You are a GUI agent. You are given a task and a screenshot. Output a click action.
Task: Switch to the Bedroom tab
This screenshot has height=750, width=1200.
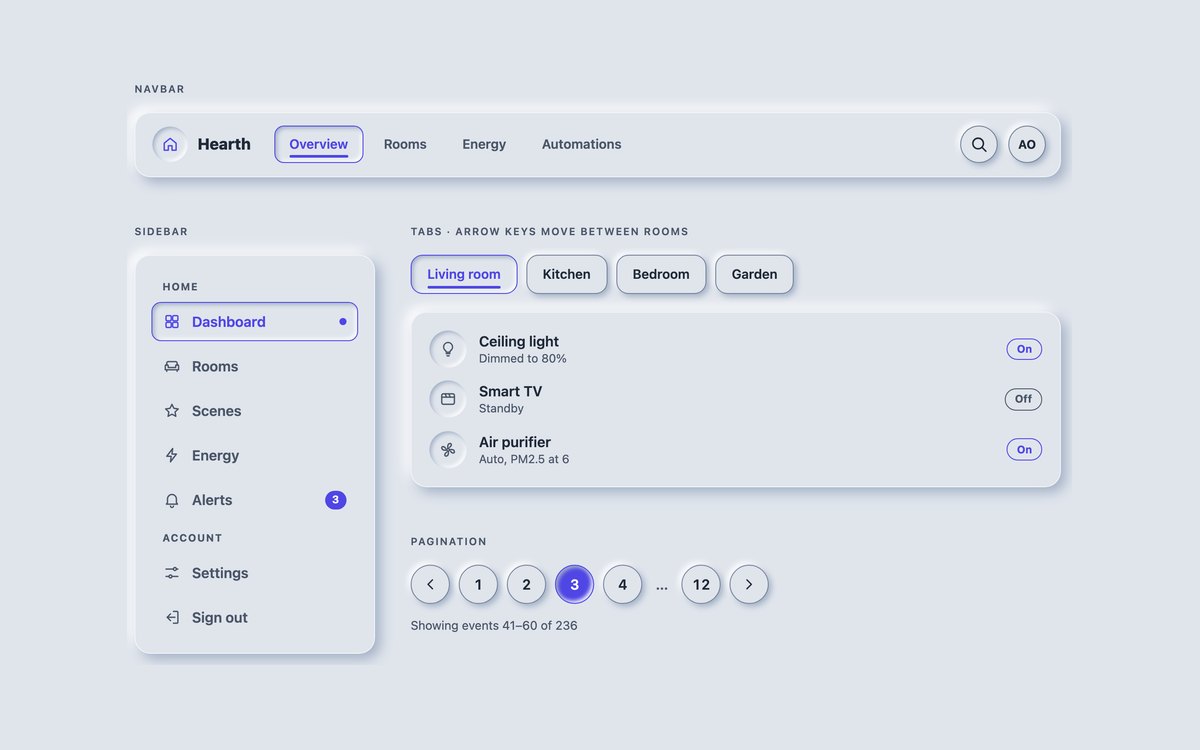coord(661,274)
